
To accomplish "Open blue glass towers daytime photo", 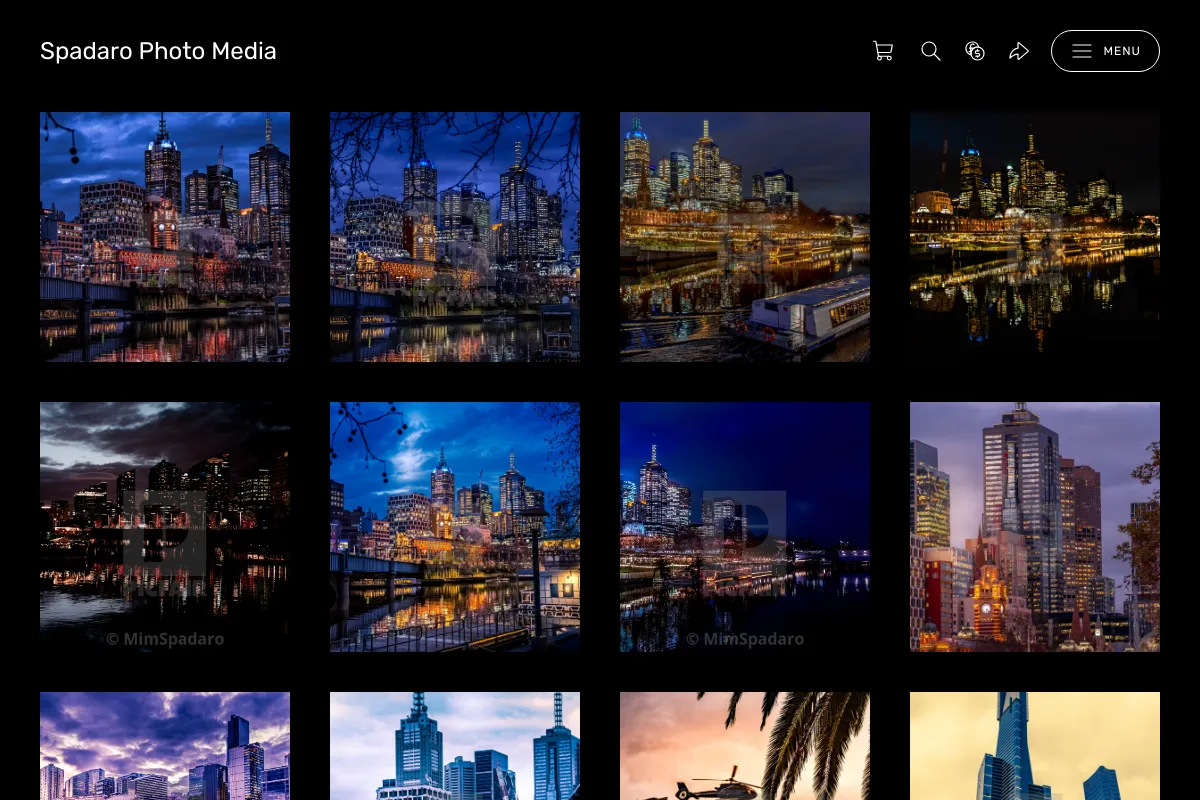I will tap(455, 746).
